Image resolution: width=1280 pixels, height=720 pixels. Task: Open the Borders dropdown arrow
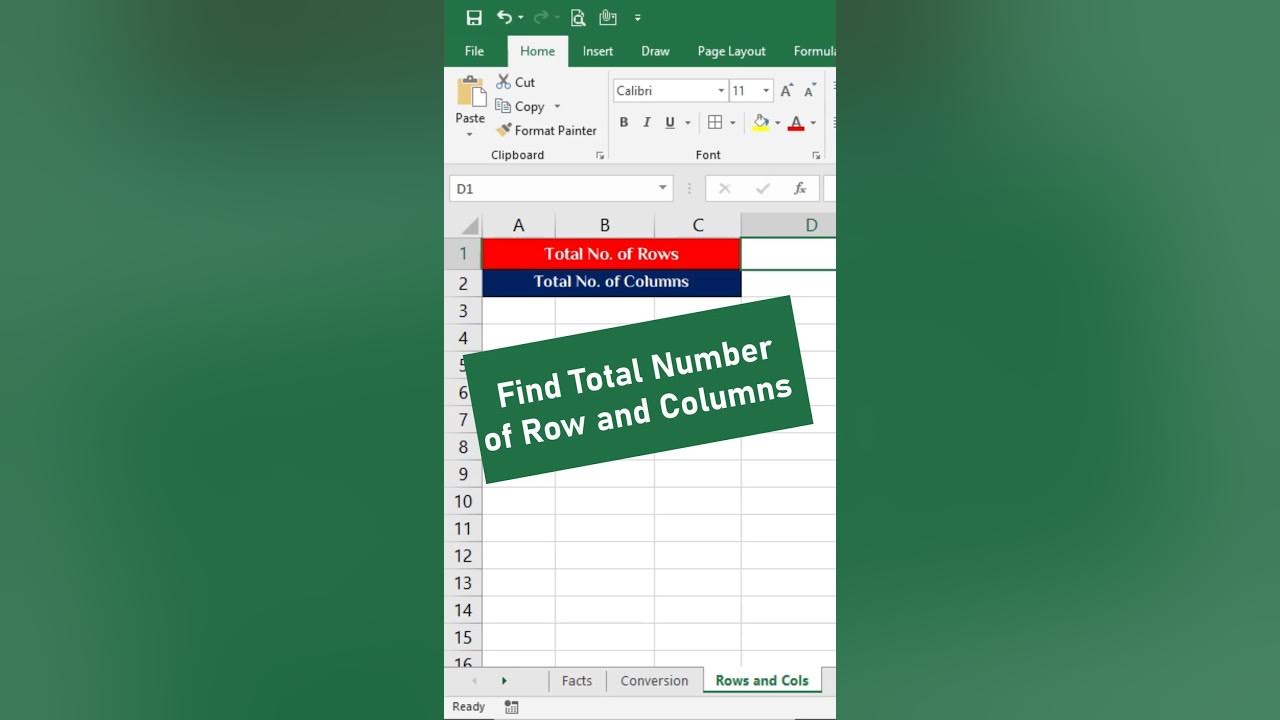(733, 123)
